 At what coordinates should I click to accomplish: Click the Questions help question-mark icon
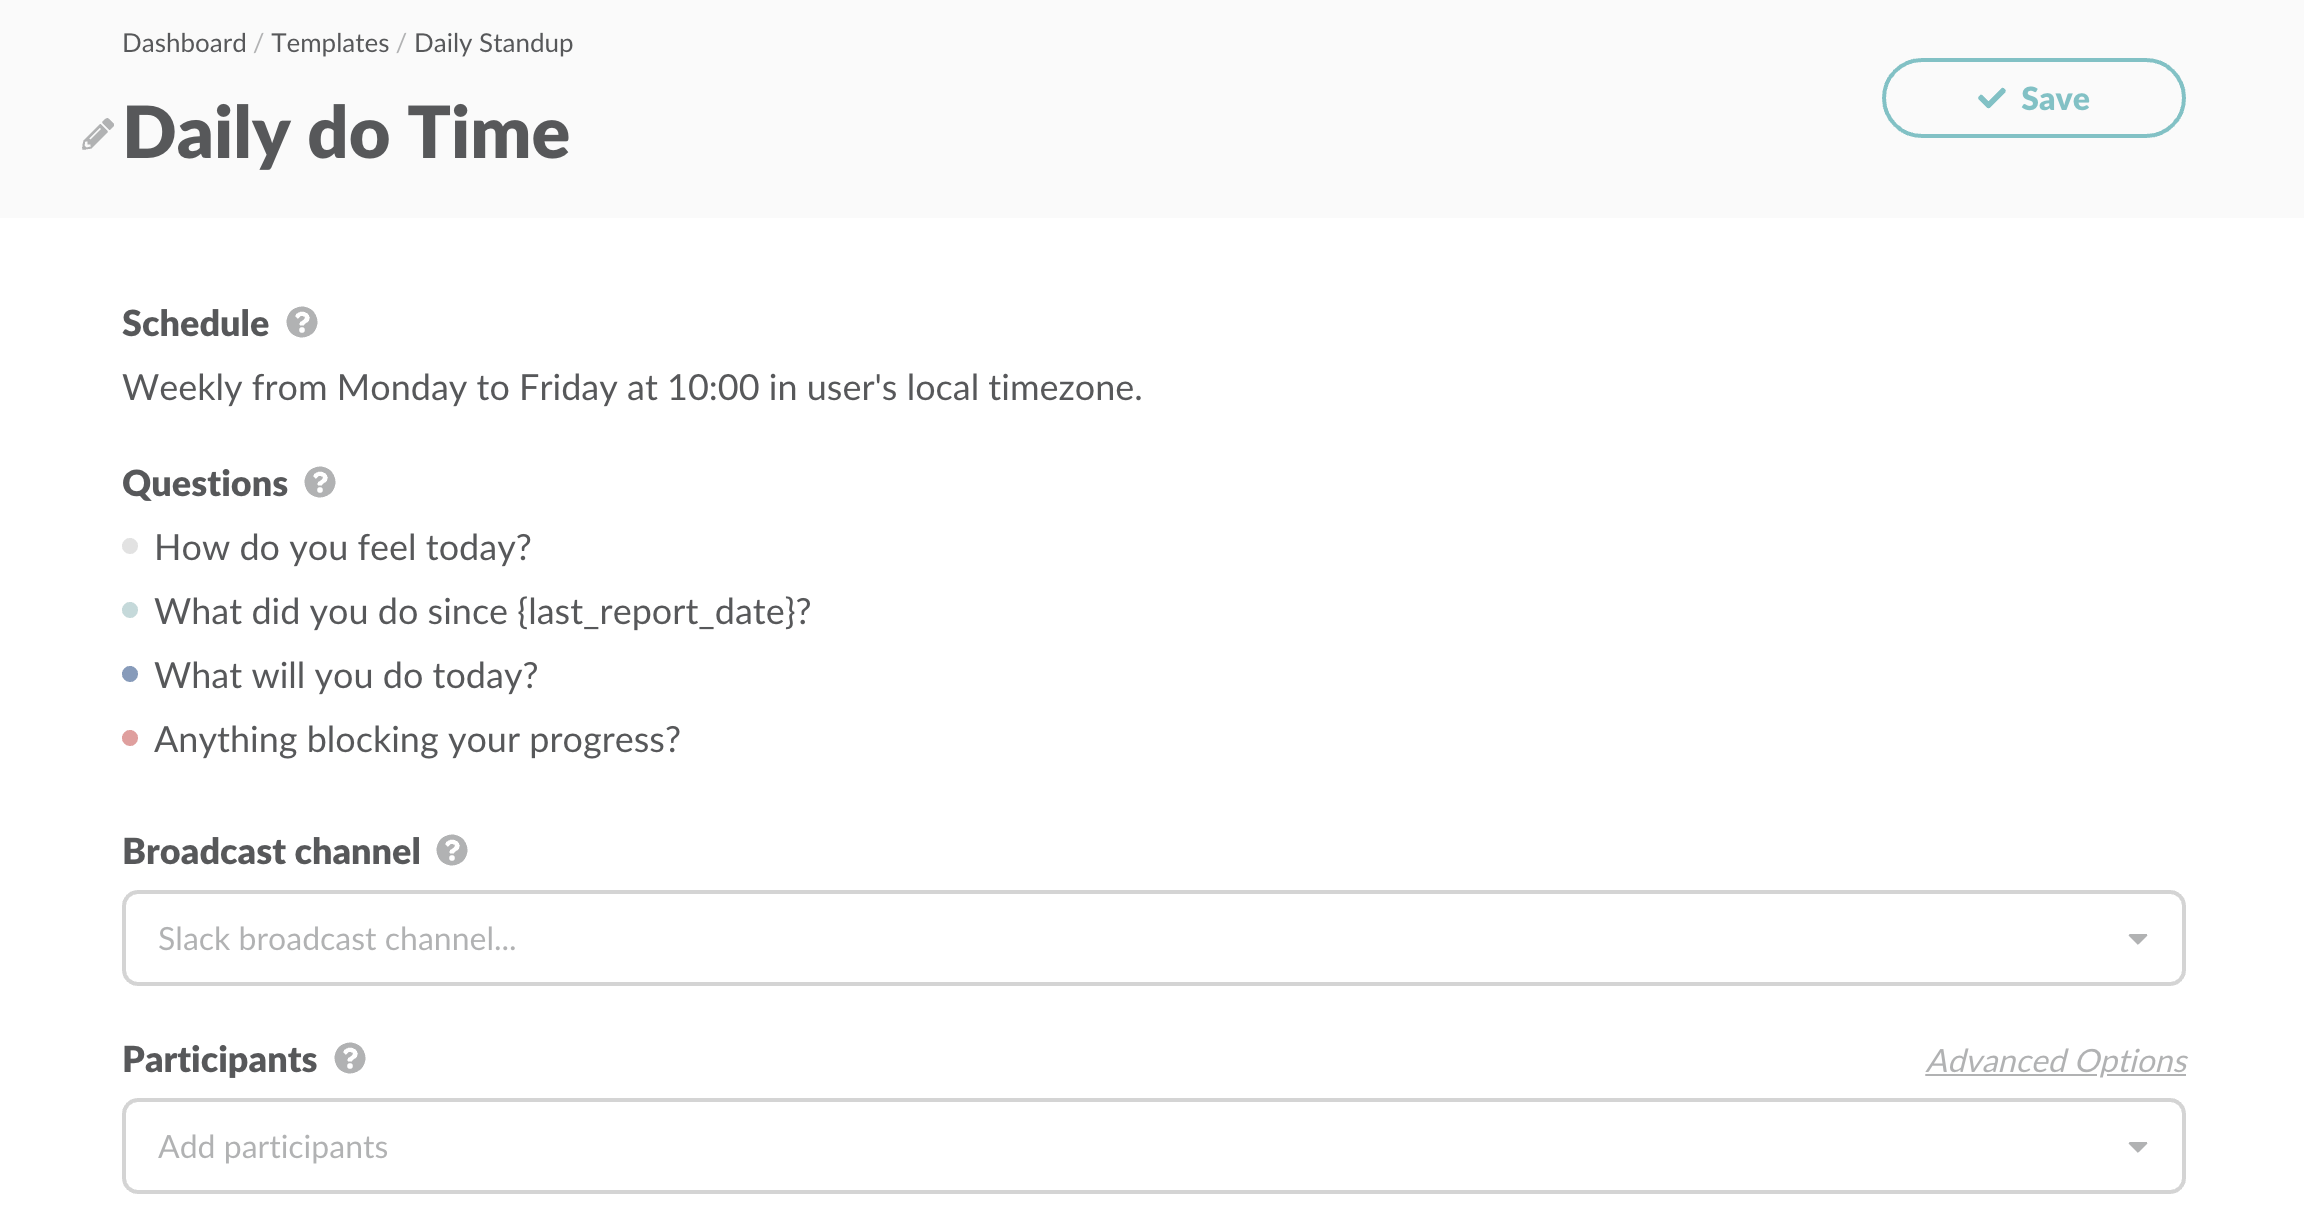click(x=320, y=483)
